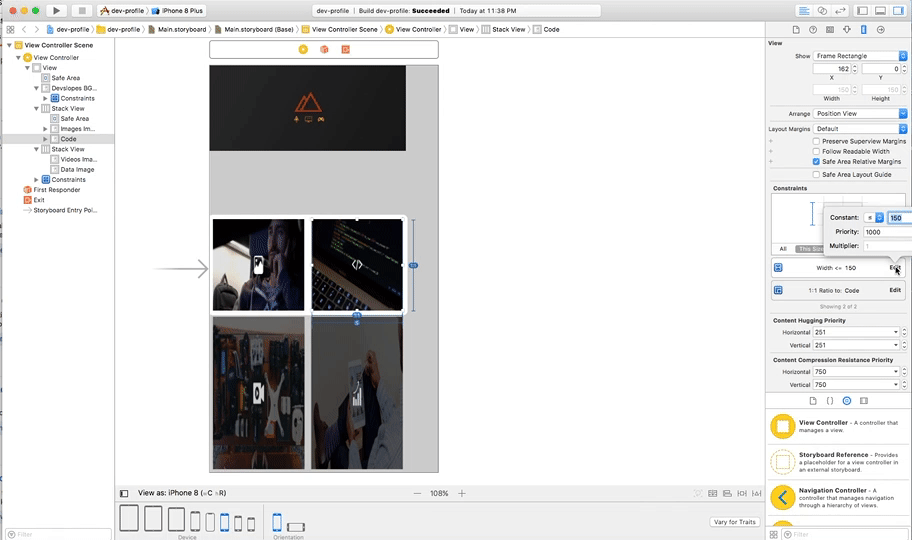912x540 pixels.
Task: Select Safe Area under View
Action: pos(60,78)
